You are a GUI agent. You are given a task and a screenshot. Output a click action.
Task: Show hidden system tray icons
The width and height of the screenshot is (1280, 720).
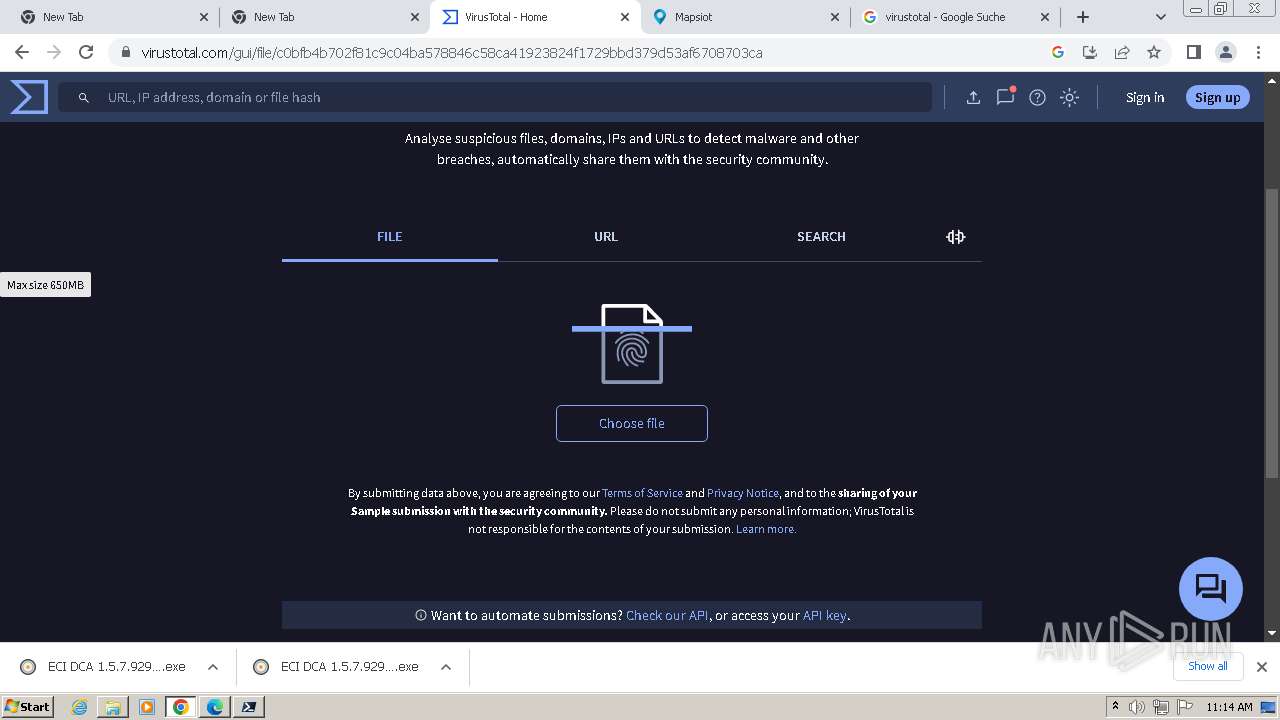(x=1115, y=707)
